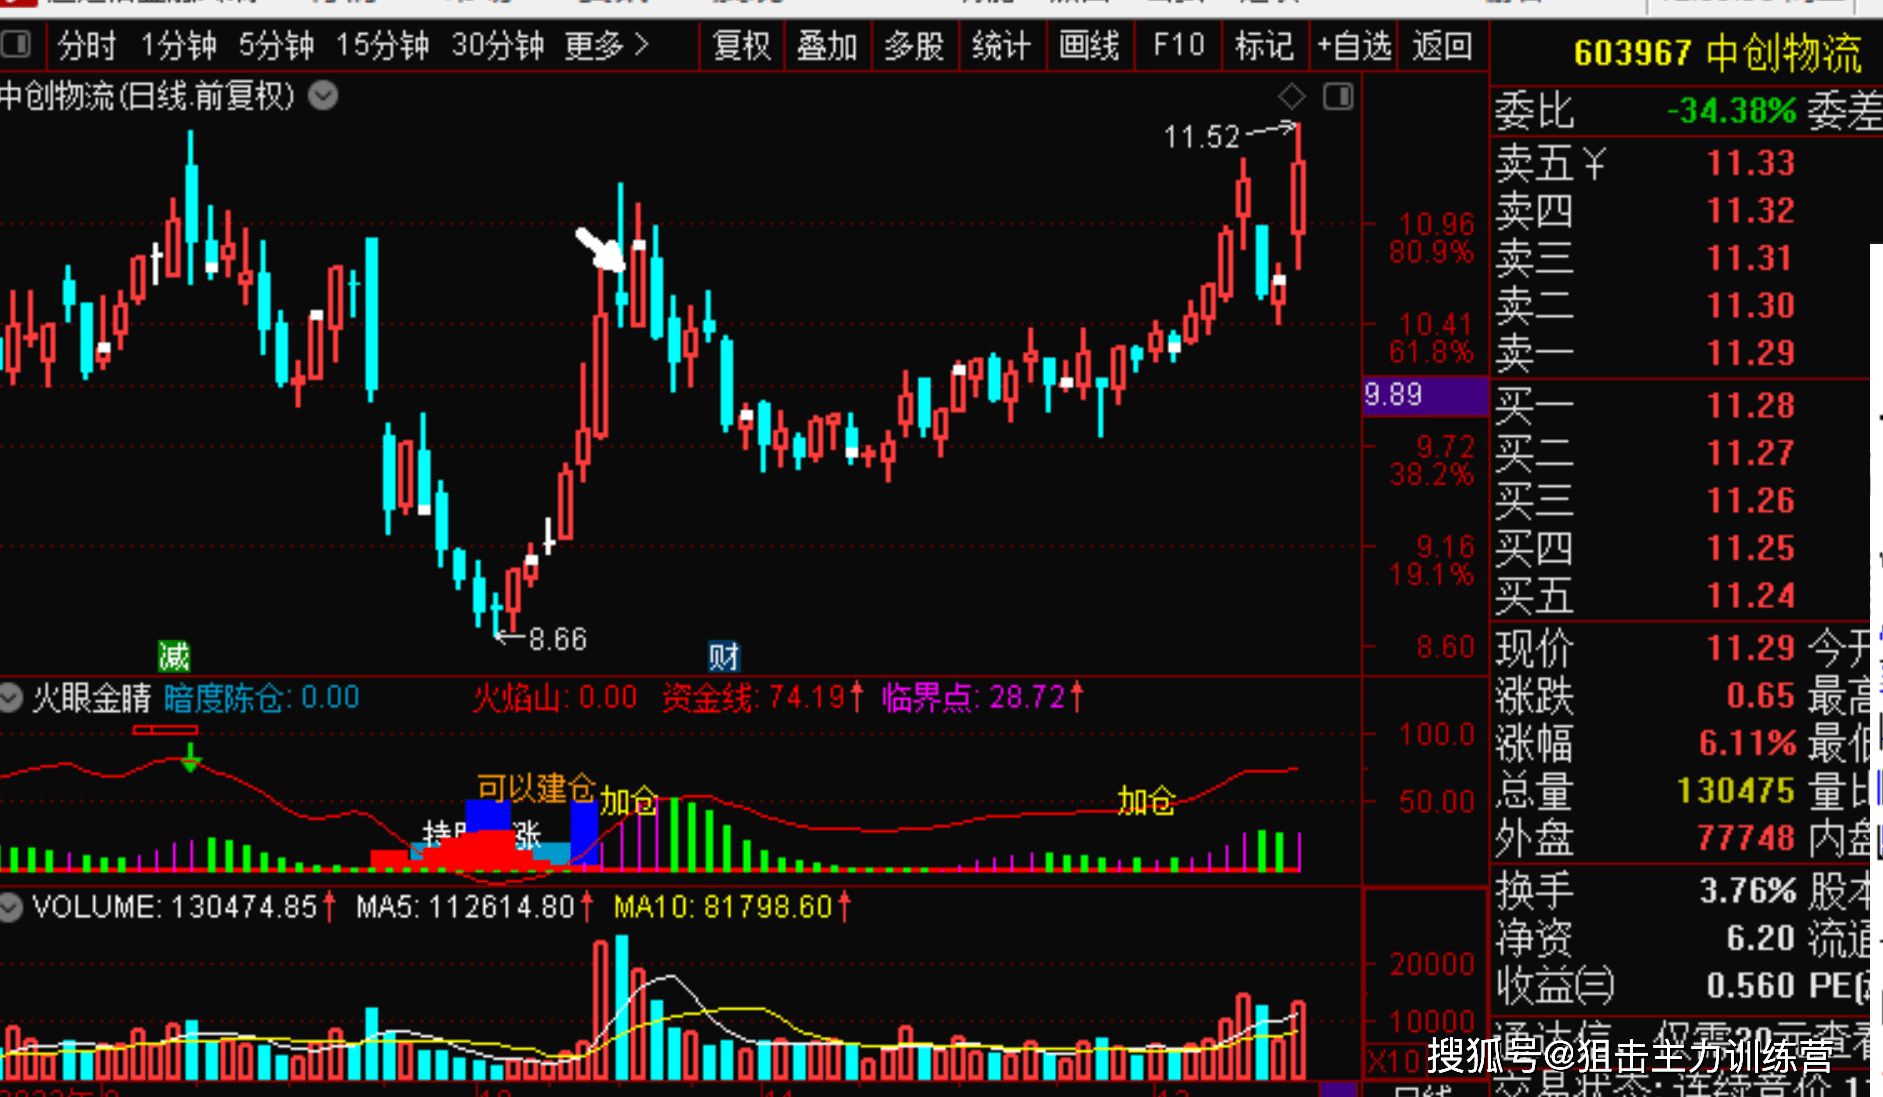Image resolution: width=1883 pixels, height=1097 pixels.
Task: Click the 现价 value 11.29
Action: point(1750,648)
